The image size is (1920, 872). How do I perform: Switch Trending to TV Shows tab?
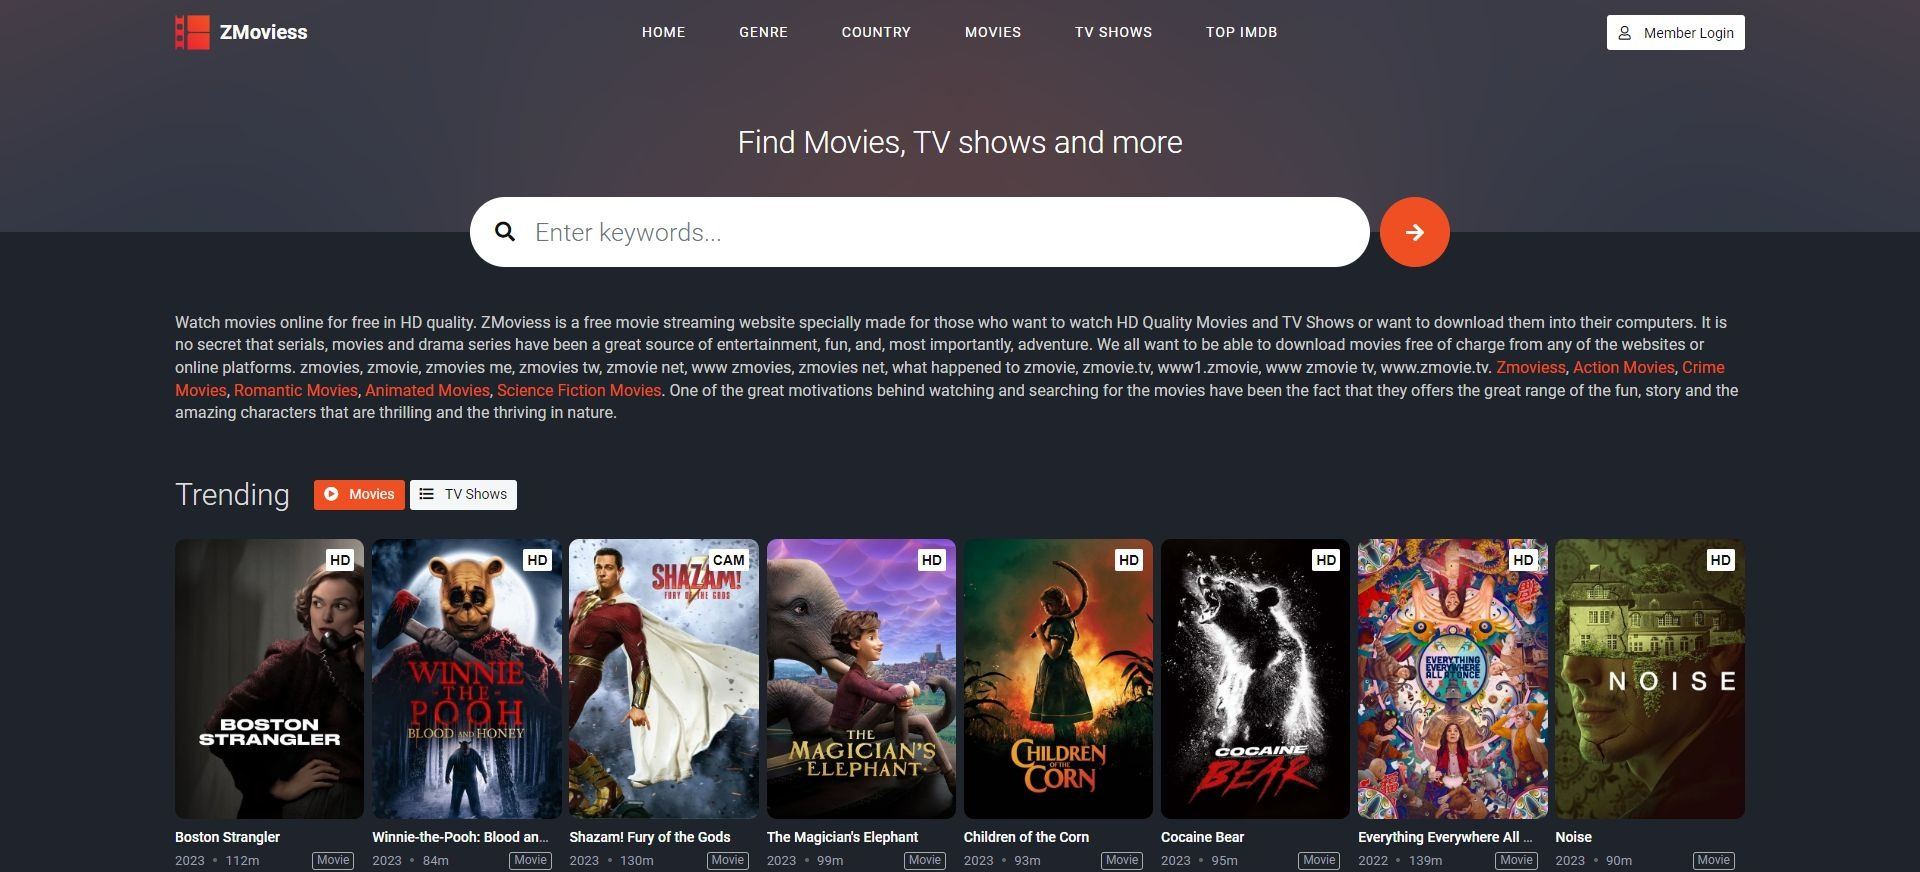click(x=463, y=494)
